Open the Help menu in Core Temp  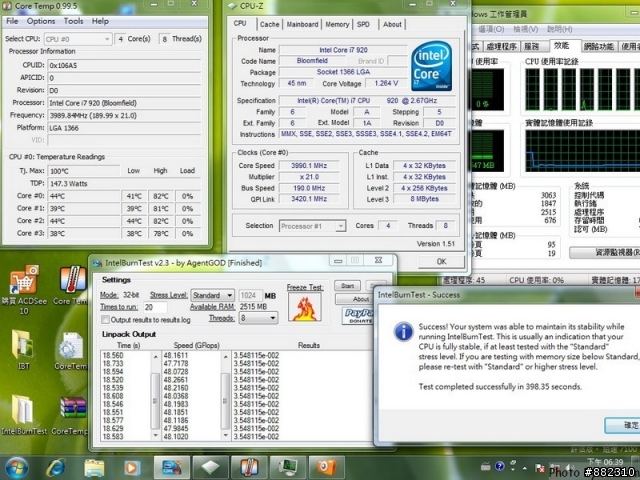100,21
